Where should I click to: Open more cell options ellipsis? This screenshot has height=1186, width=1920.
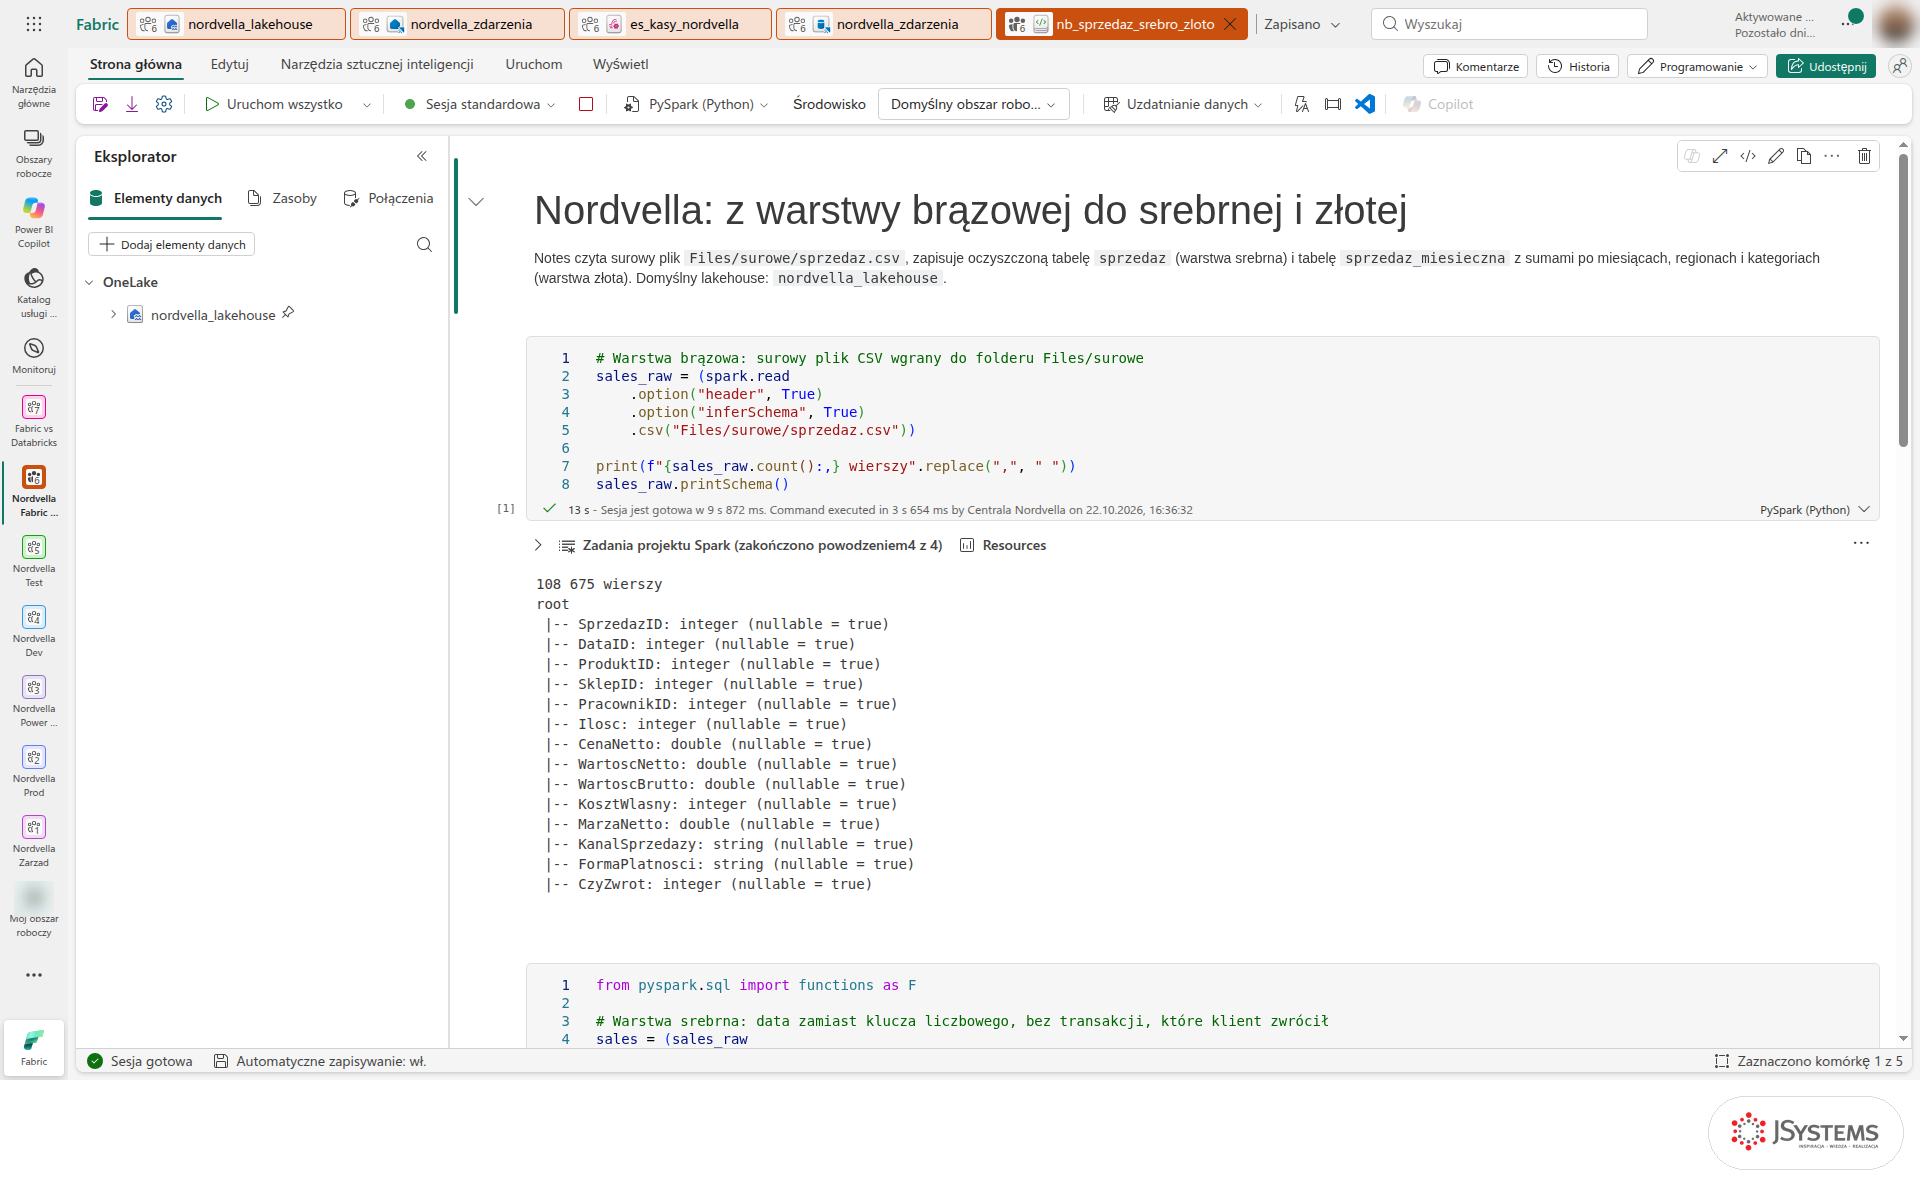pyautogui.click(x=1832, y=156)
